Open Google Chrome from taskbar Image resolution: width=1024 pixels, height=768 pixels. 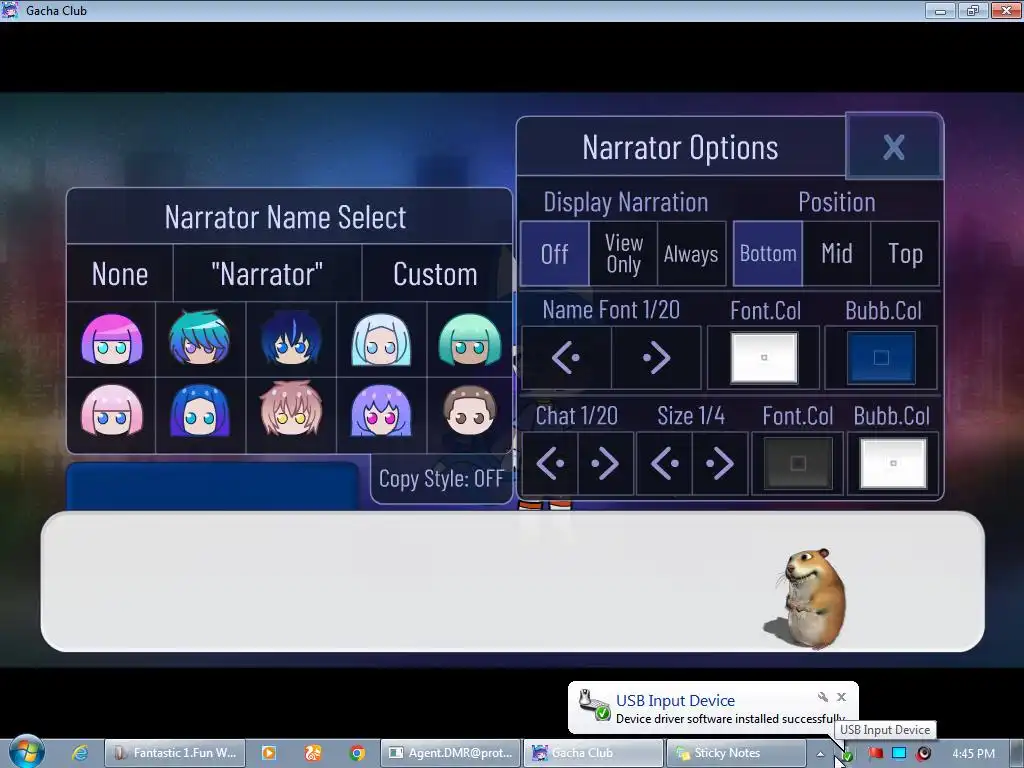357,753
